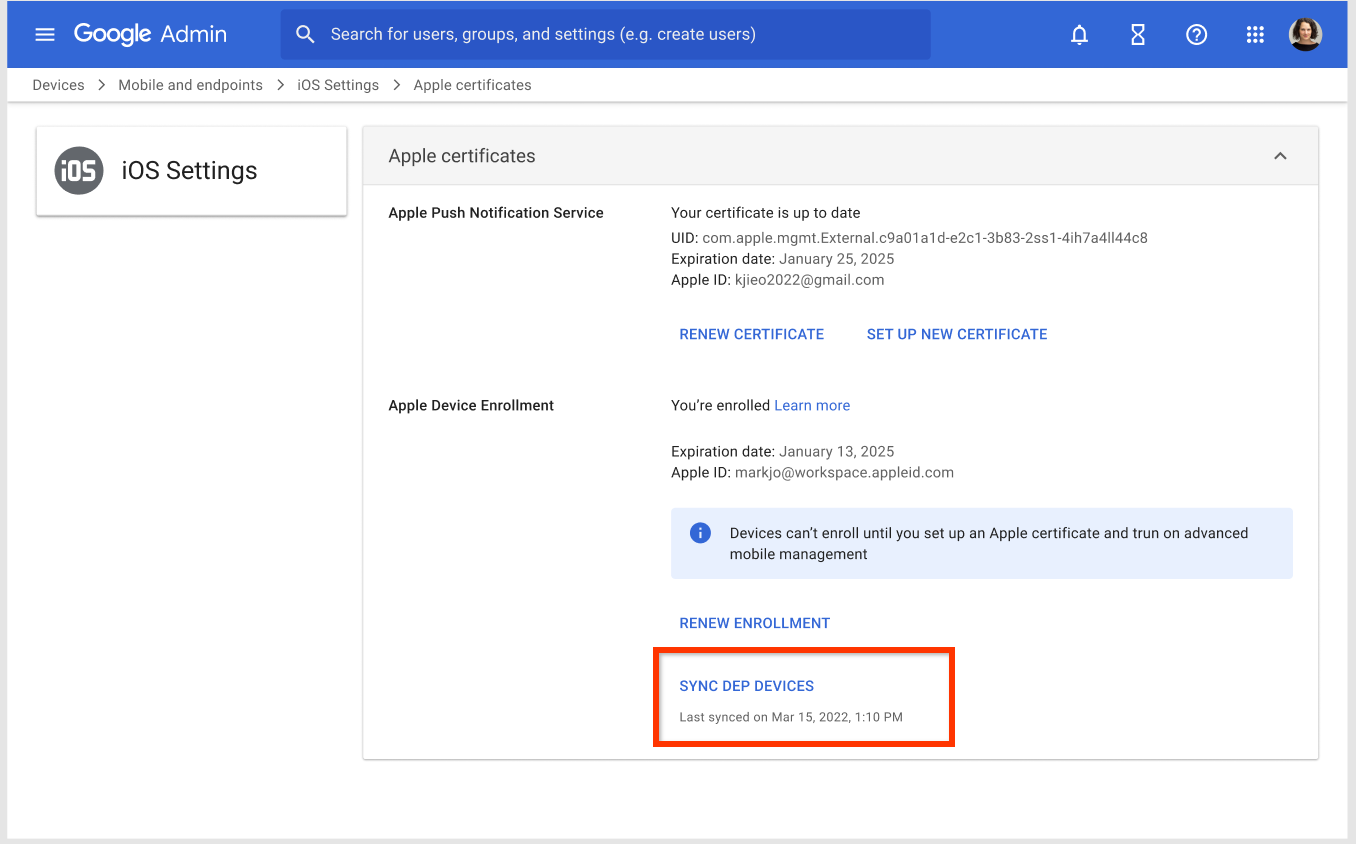Click Apple ID markjo@workspace.appleid.com
Screen dimensions: 1356x844
(812, 472)
